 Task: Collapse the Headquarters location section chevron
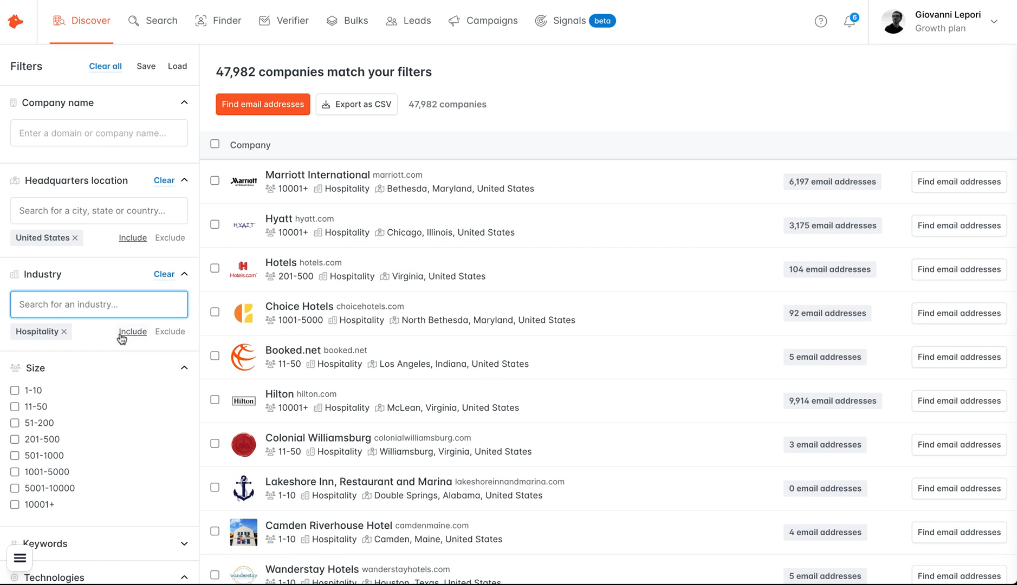[x=184, y=180]
